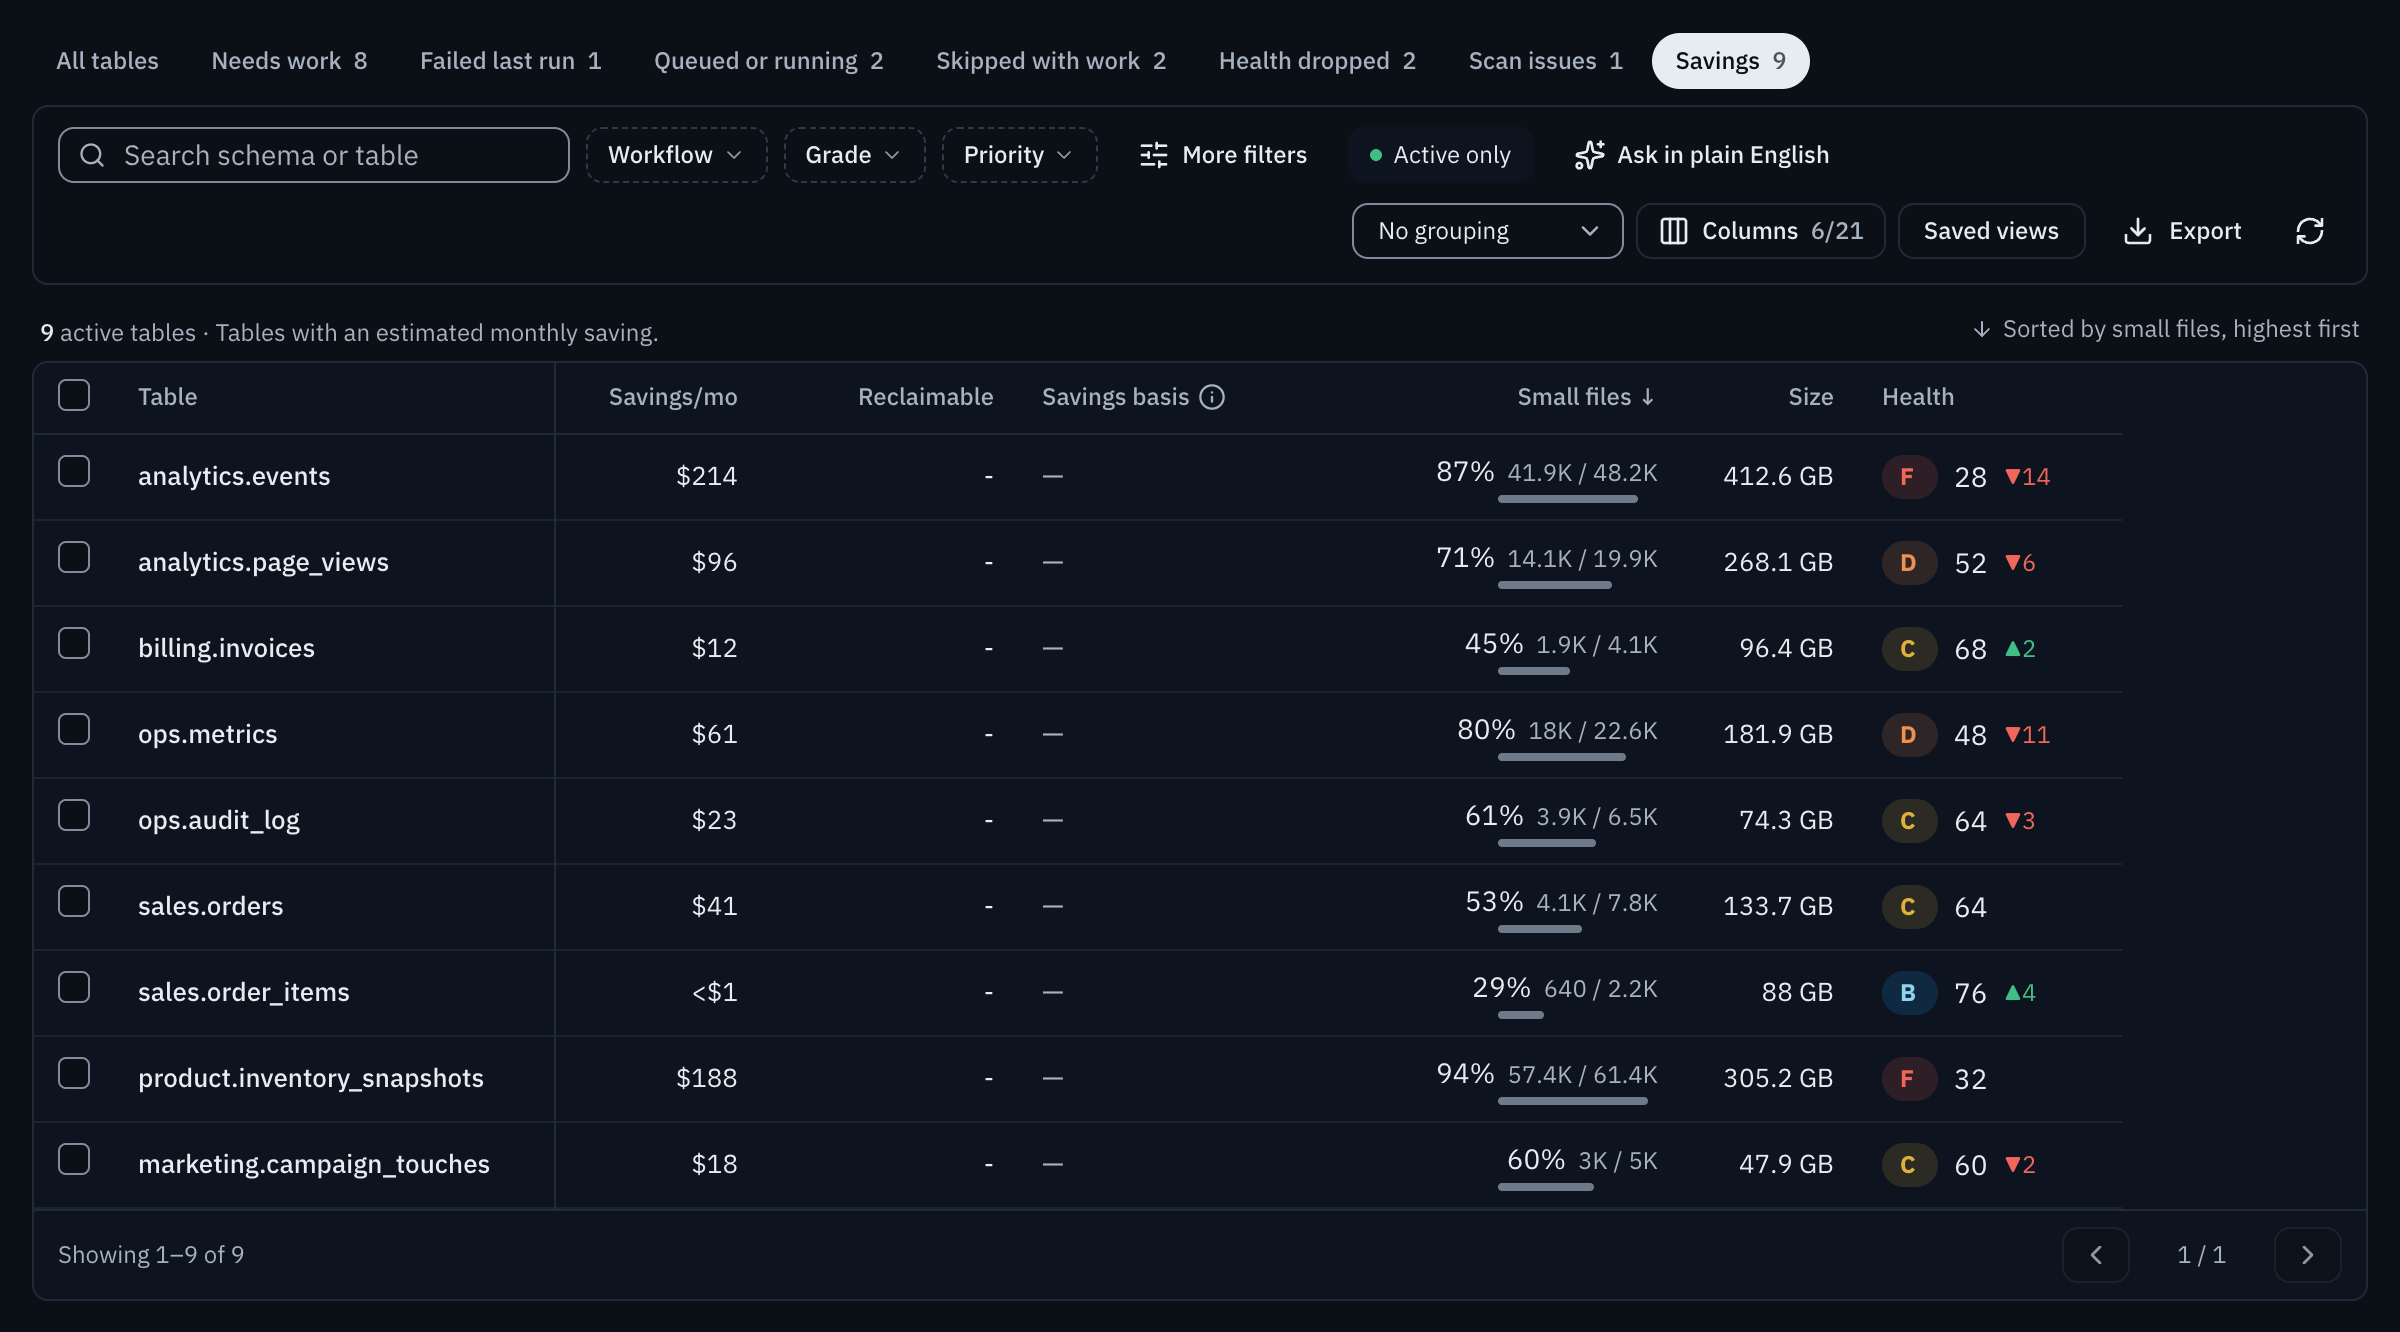Click the C grade badge for sales.orders

click(1908, 907)
